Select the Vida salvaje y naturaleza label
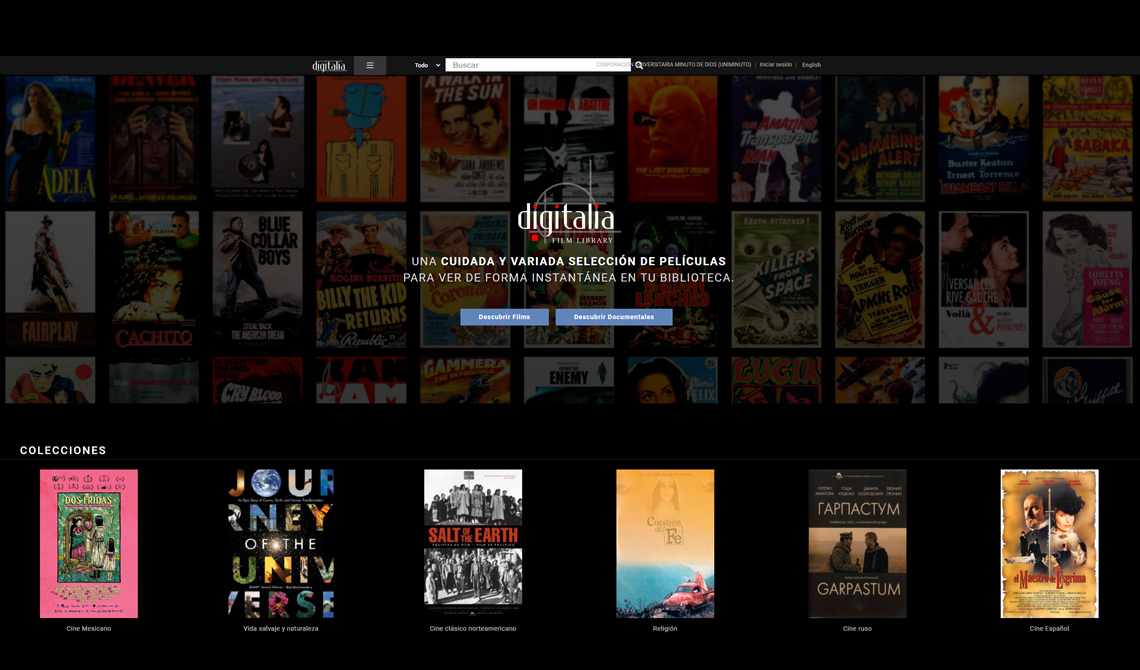The height and width of the screenshot is (670, 1140). click(281, 629)
